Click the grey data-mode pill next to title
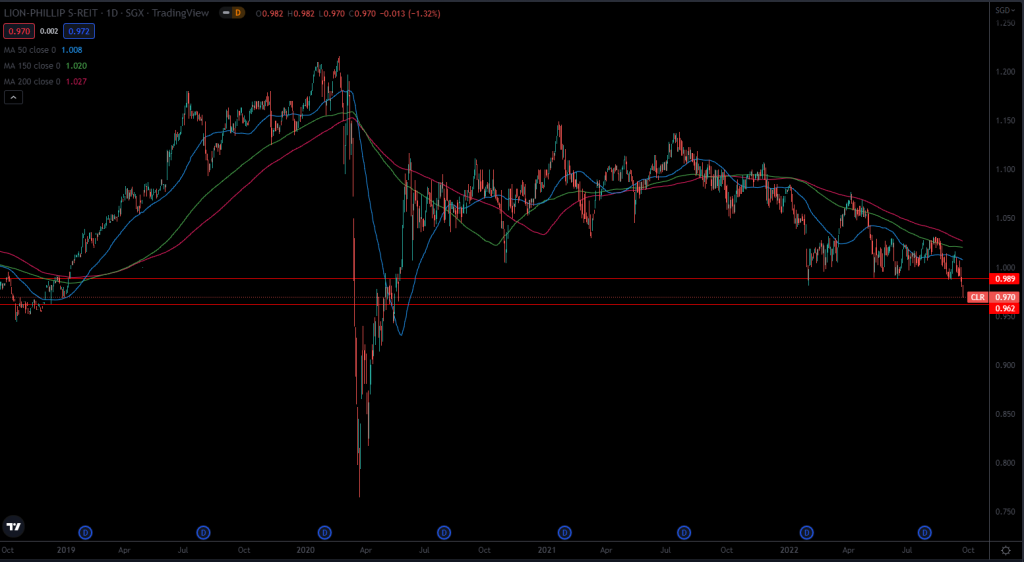Image resolution: width=1024 pixels, height=562 pixels. pos(225,13)
